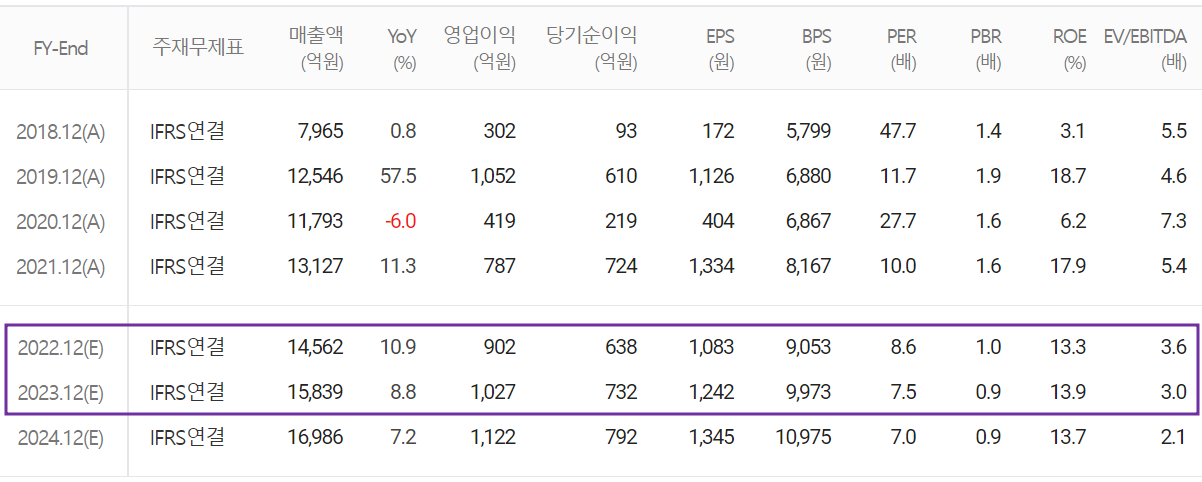Image resolution: width=1202 pixels, height=482 pixels.
Task: Select the 2020.12(A) row label
Action: click(61, 222)
